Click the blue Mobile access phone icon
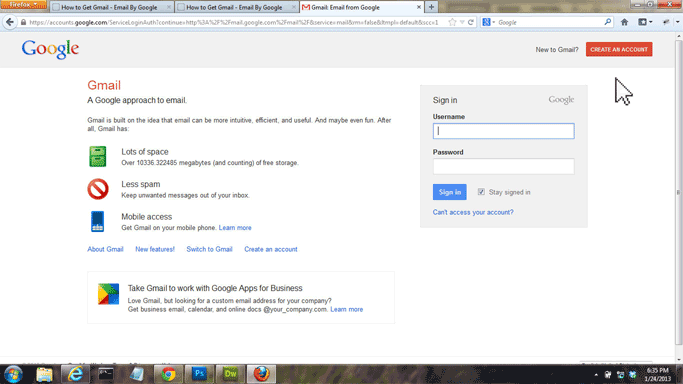Viewport: 683px width, 384px height. tap(98, 222)
